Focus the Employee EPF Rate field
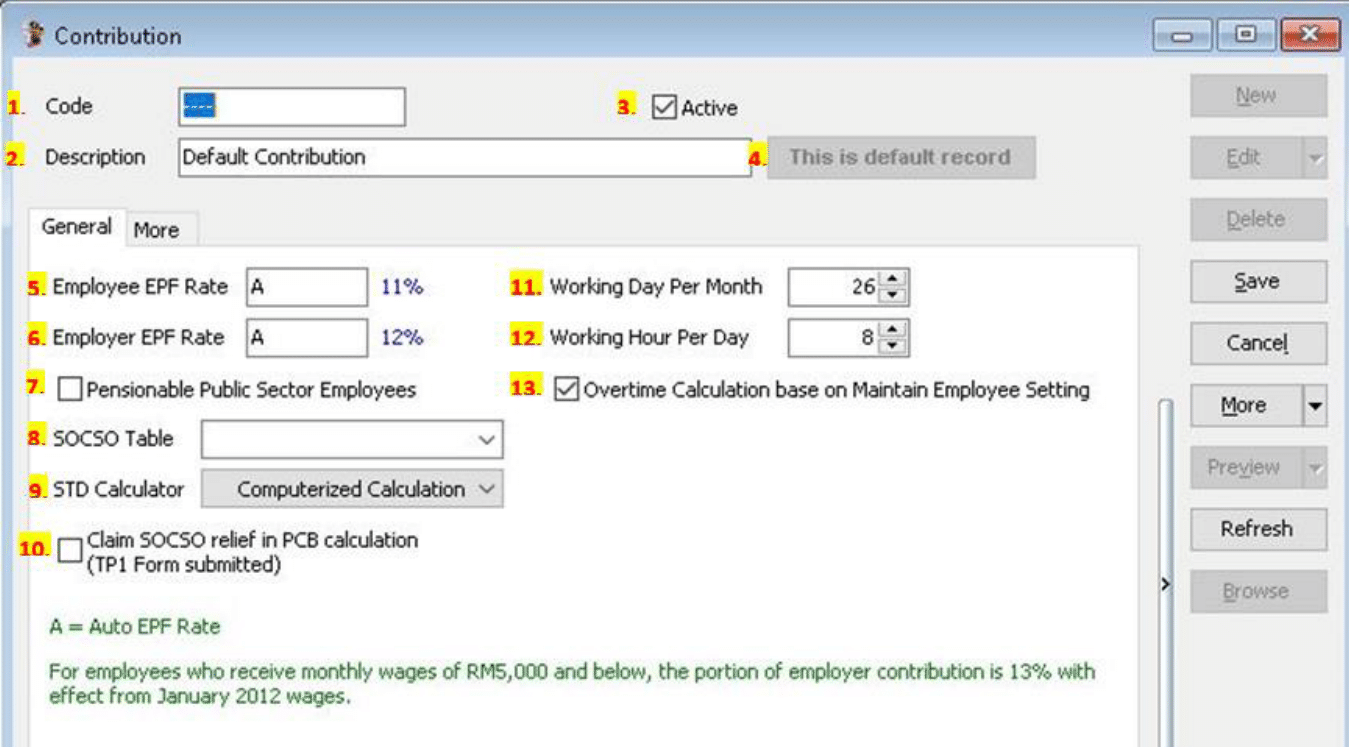This screenshot has width=1350, height=747. pyautogui.click(x=307, y=287)
